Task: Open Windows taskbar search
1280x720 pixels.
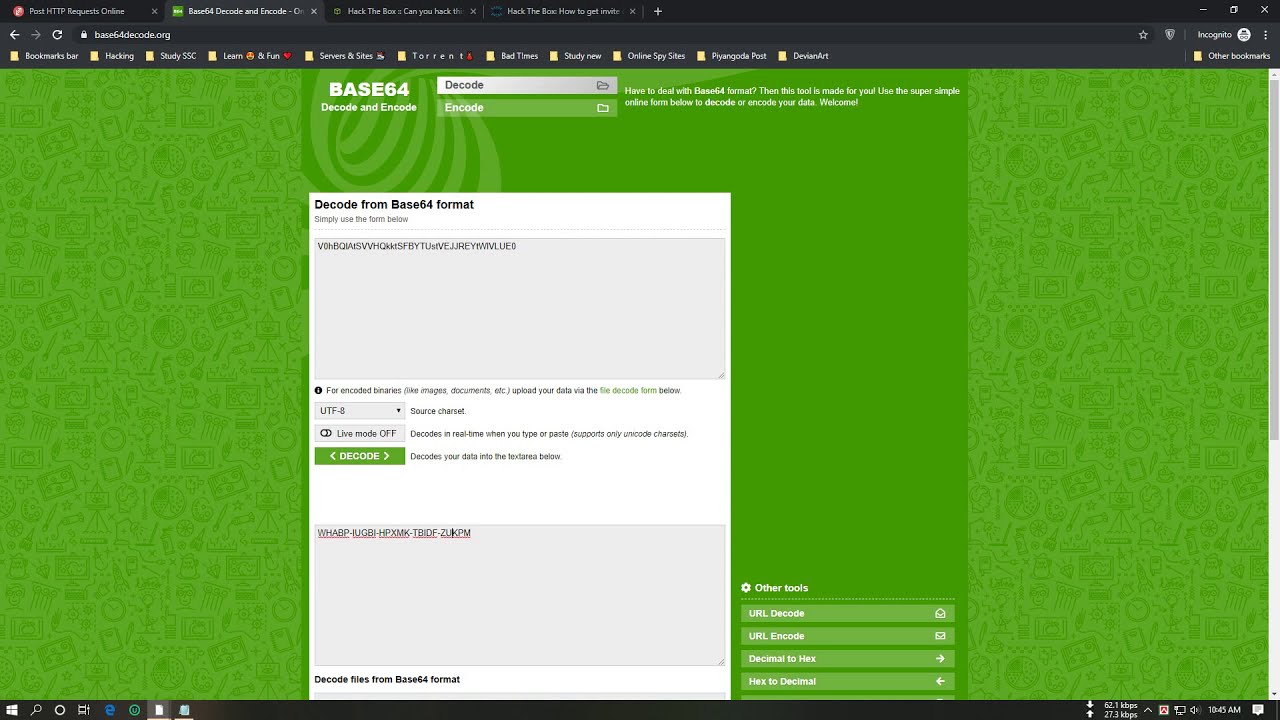Action: click(36, 710)
